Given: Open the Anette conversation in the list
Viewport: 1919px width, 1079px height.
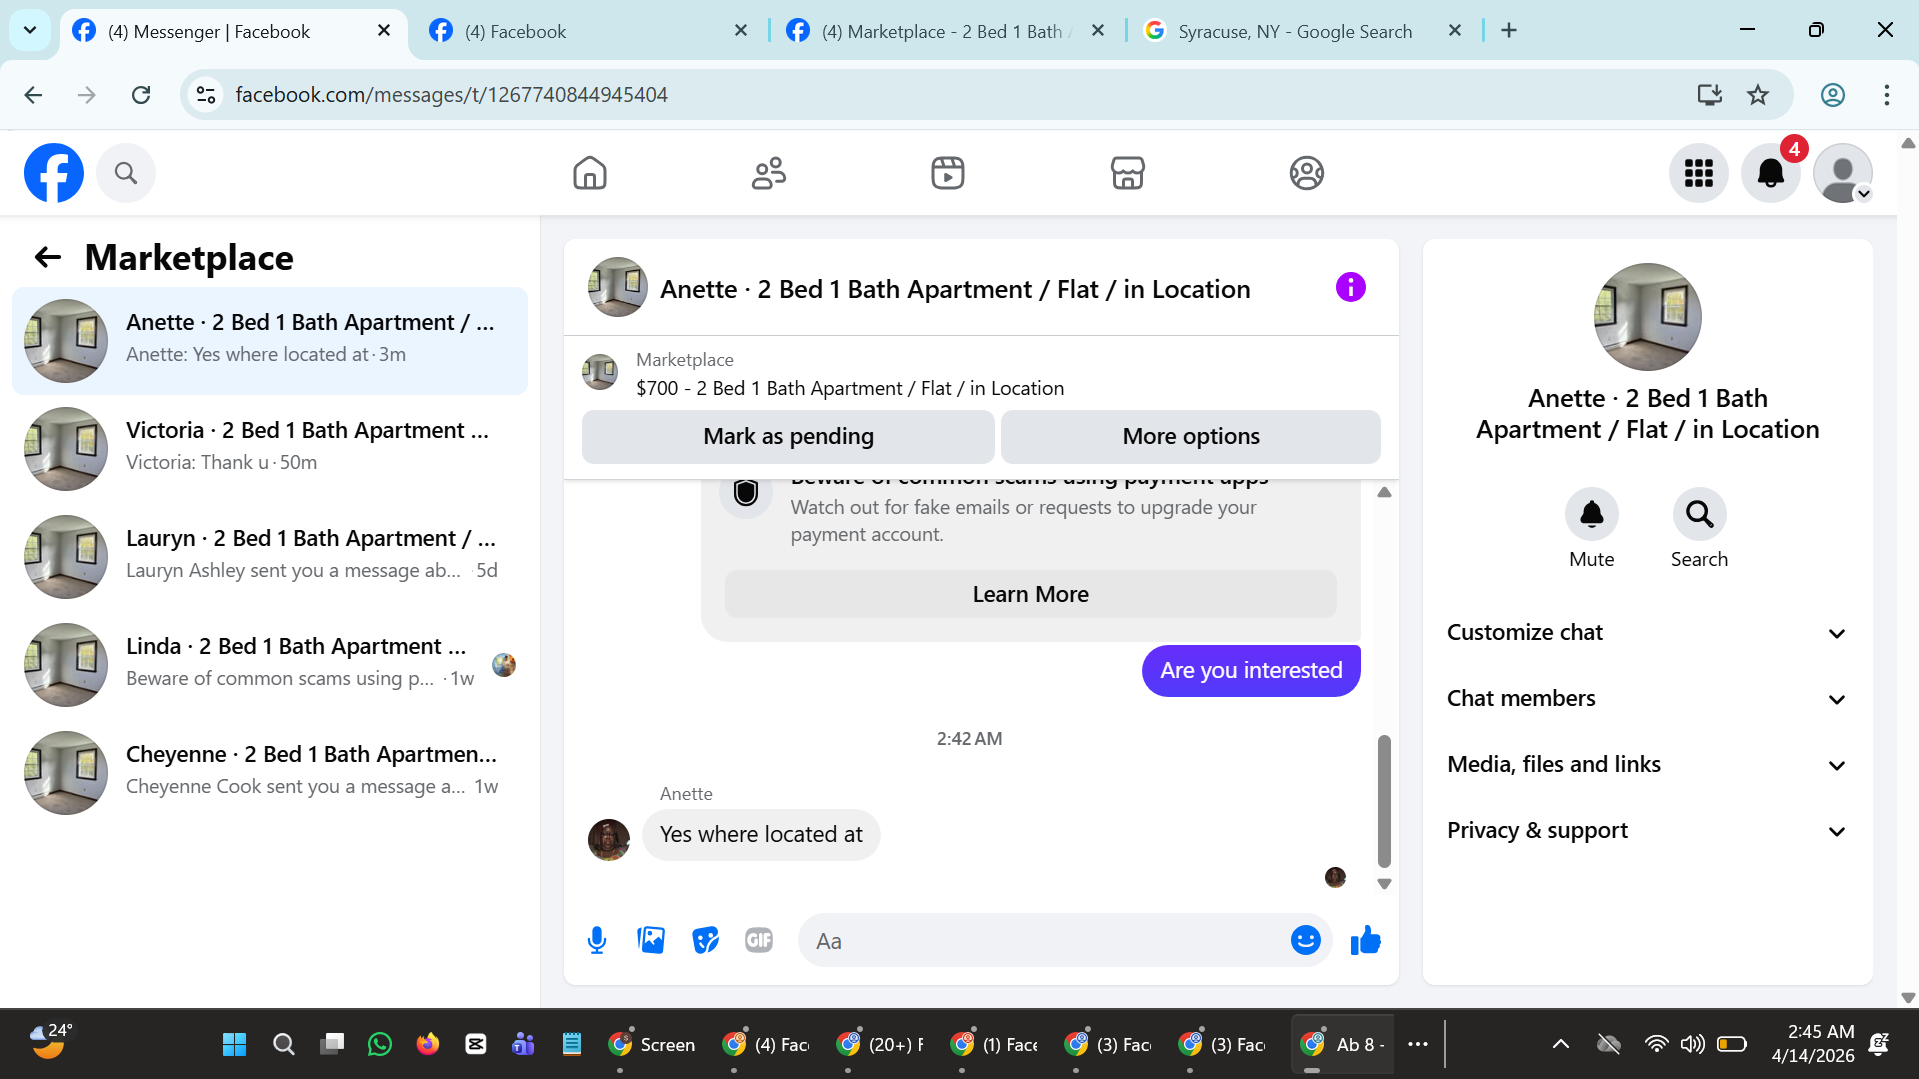Looking at the screenshot, I should [270, 341].
